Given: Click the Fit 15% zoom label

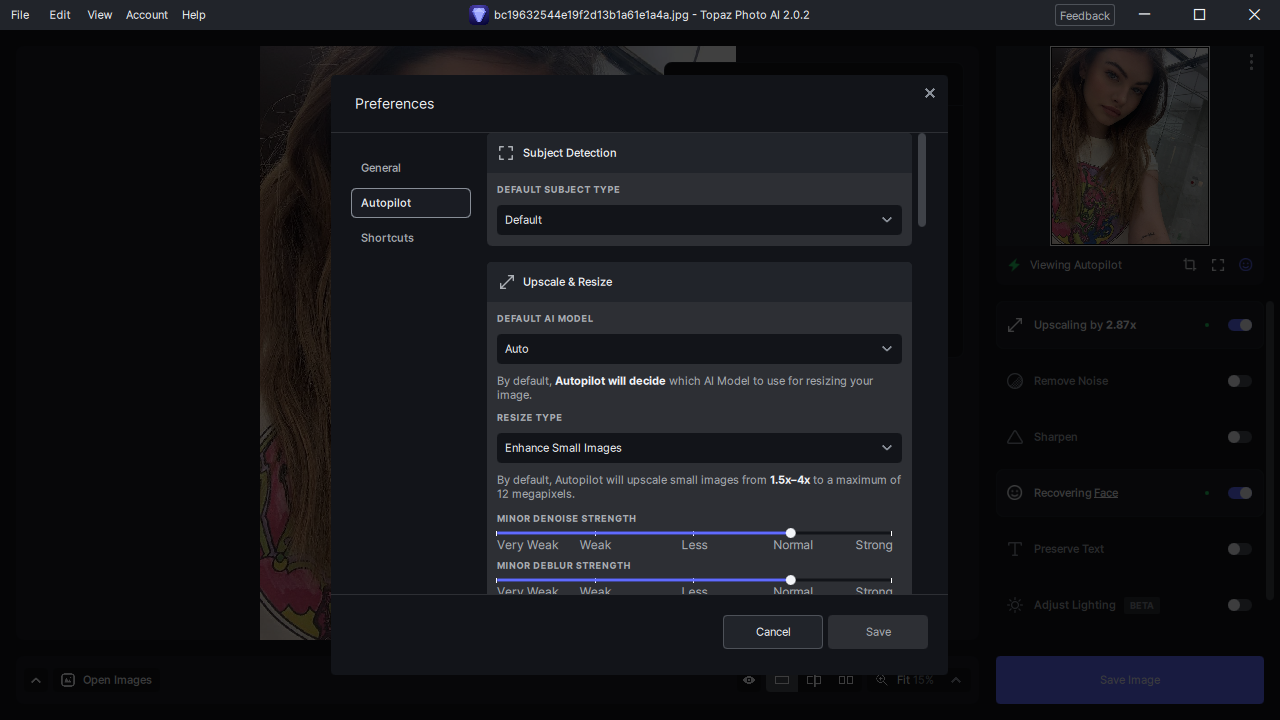Looking at the screenshot, I should (915, 680).
